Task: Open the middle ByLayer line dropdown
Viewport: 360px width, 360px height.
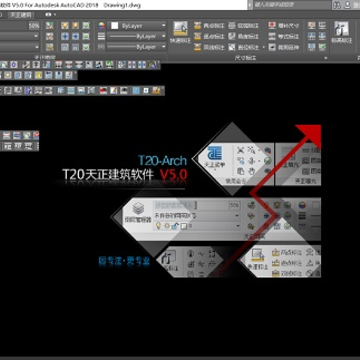Action: click(136, 36)
